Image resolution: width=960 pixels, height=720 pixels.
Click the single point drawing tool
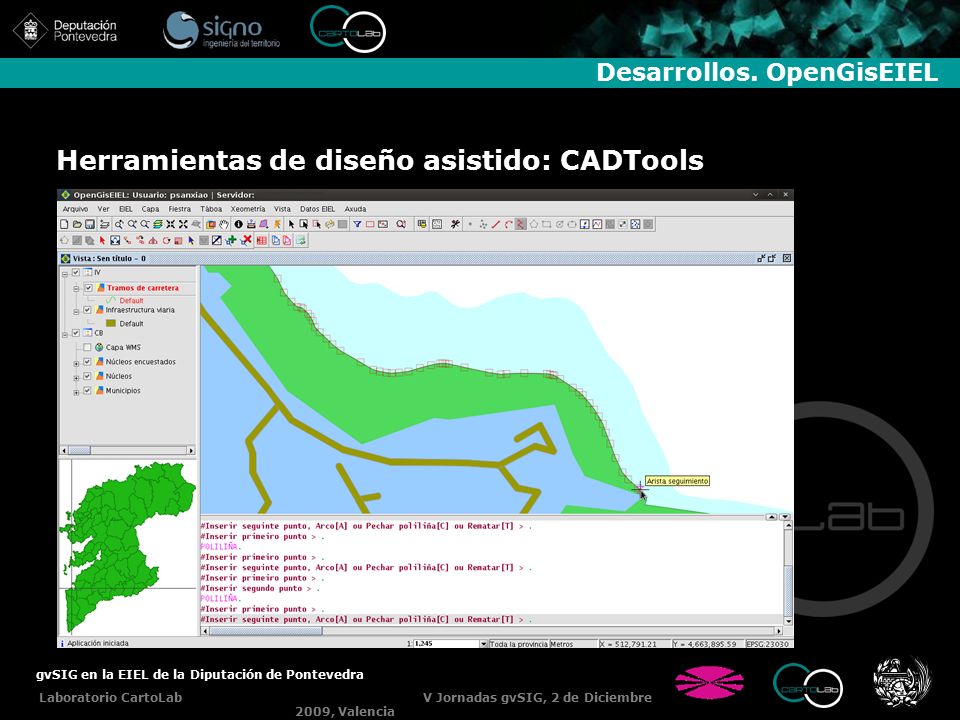[470, 224]
